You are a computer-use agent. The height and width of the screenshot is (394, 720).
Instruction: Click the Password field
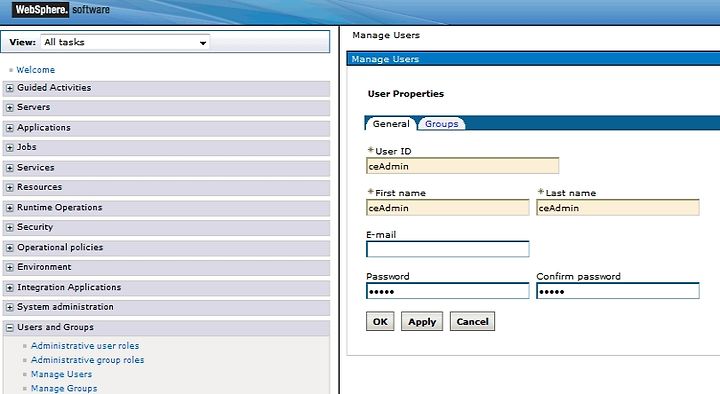click(448, 291)
